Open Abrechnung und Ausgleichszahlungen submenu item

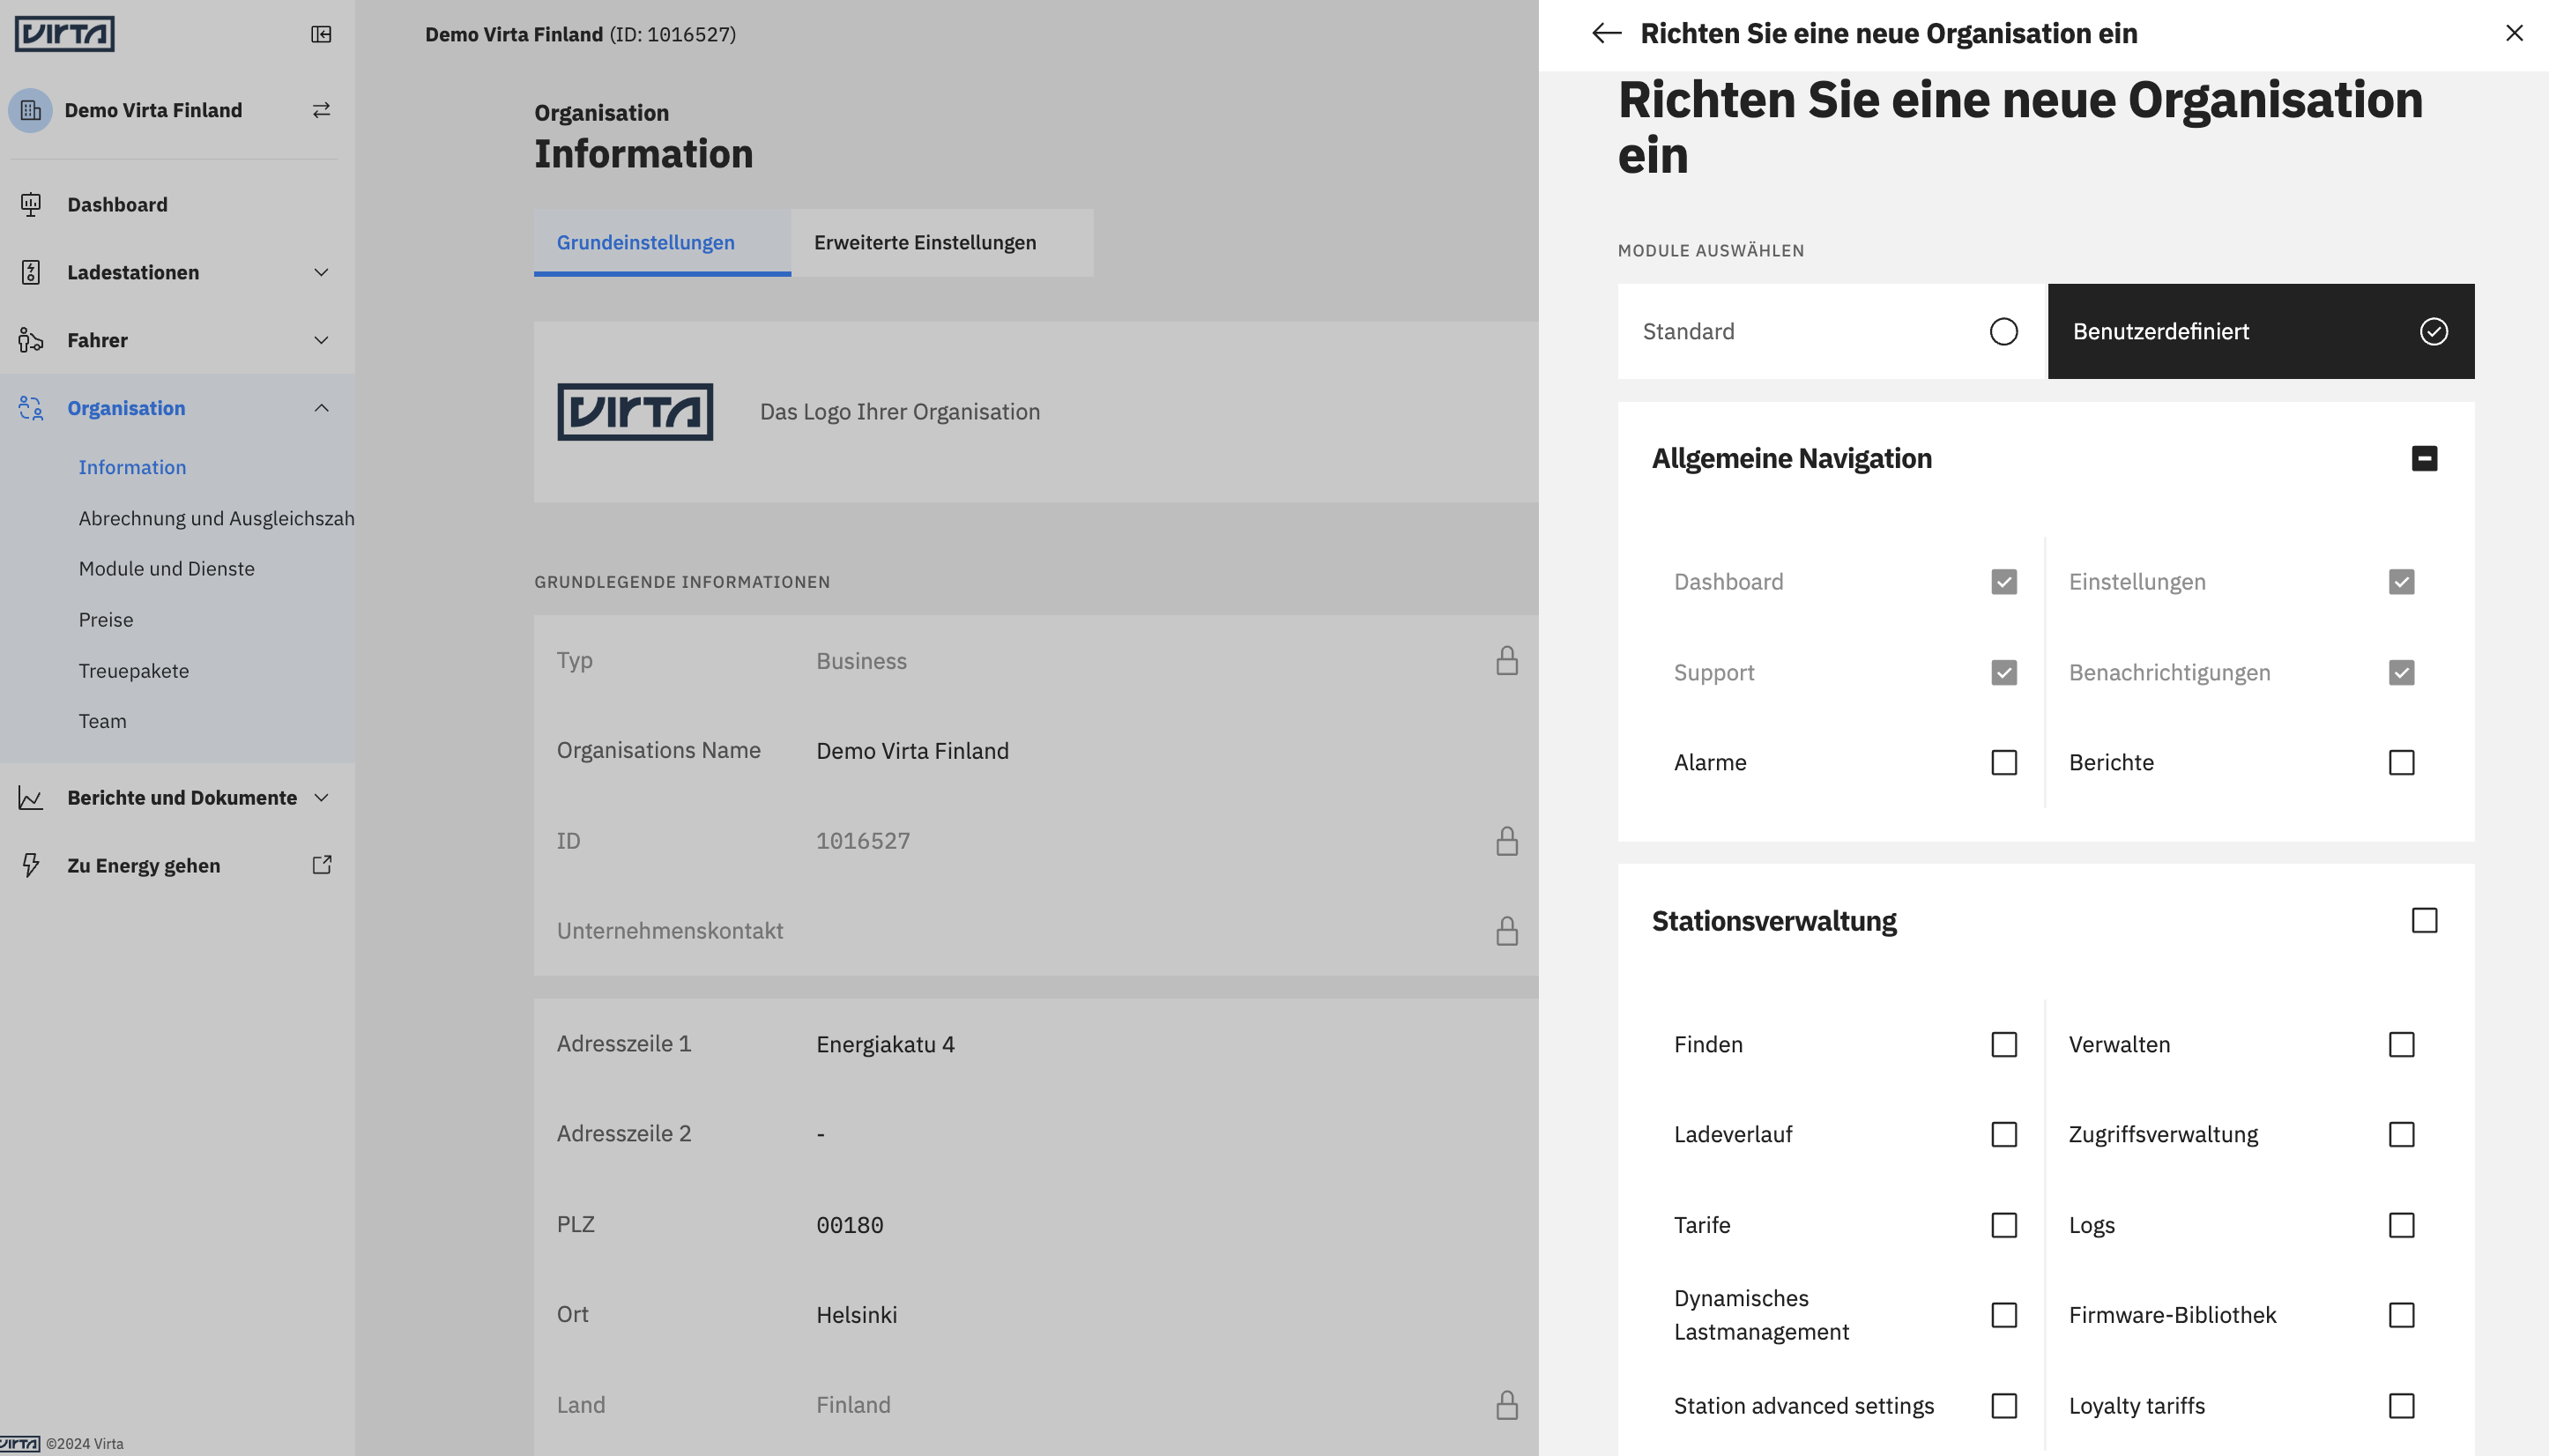click(216, 519)
